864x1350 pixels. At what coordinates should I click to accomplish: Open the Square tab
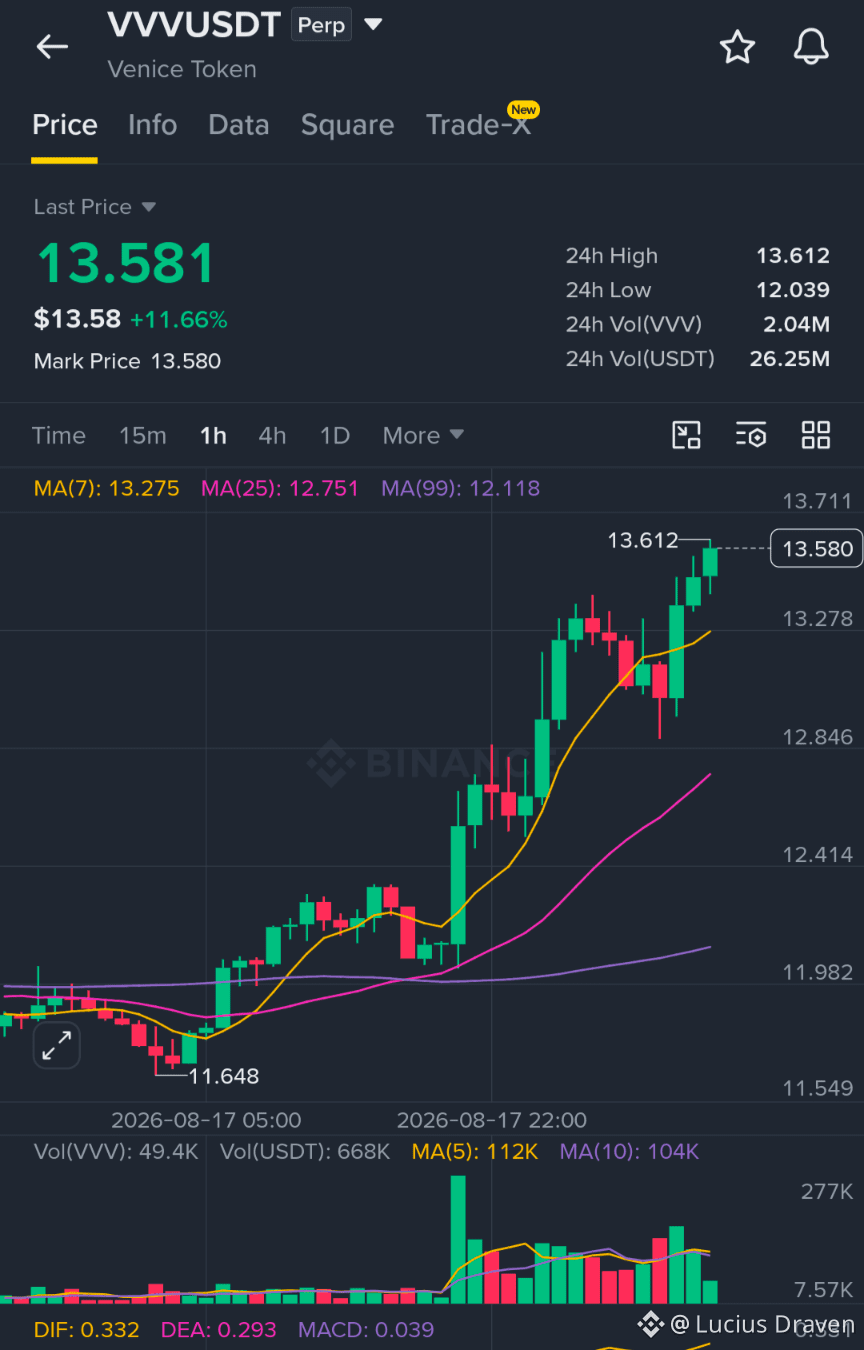[x=347, y=125]
